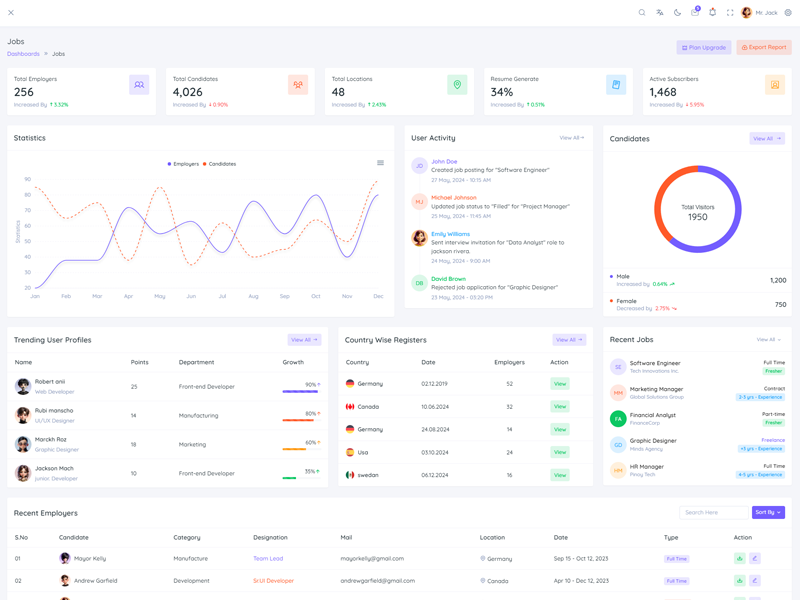Toggle dark mode with moon icon

click(677, 13)
